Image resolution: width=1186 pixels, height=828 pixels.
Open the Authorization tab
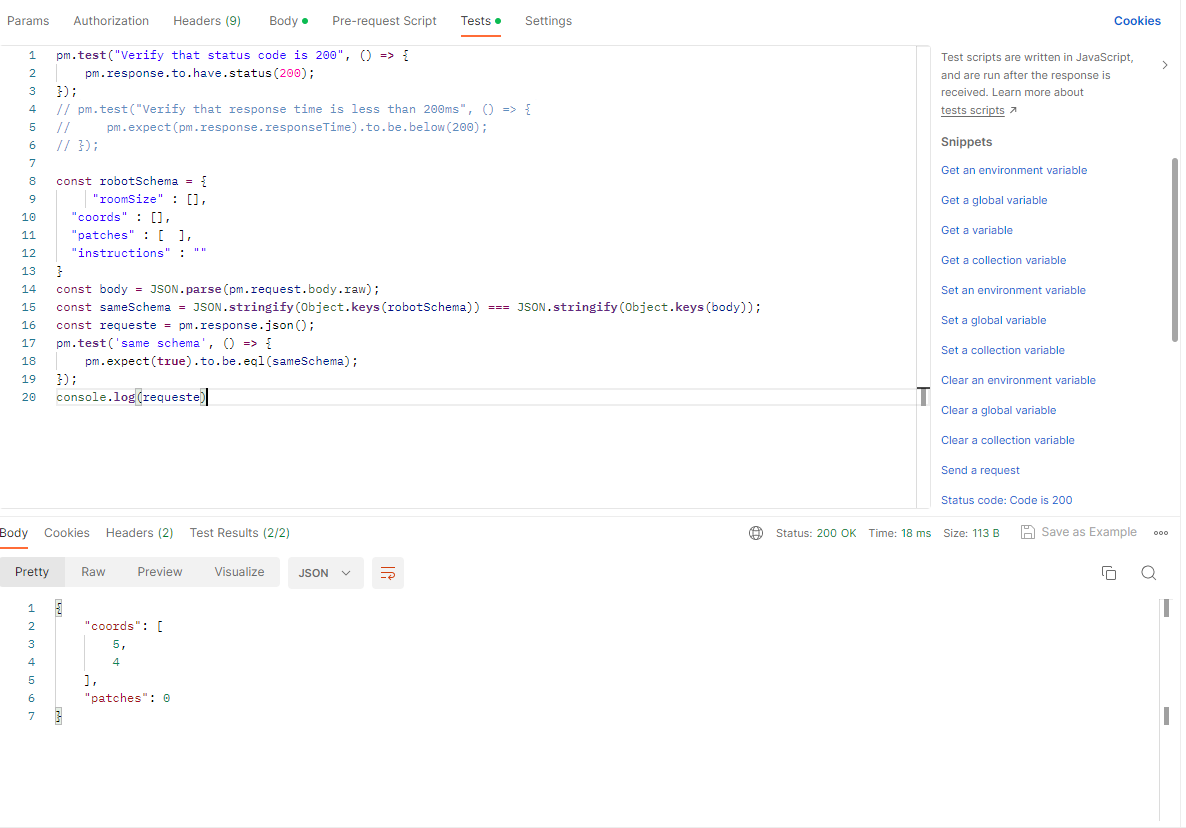click(x=111, y=21)
